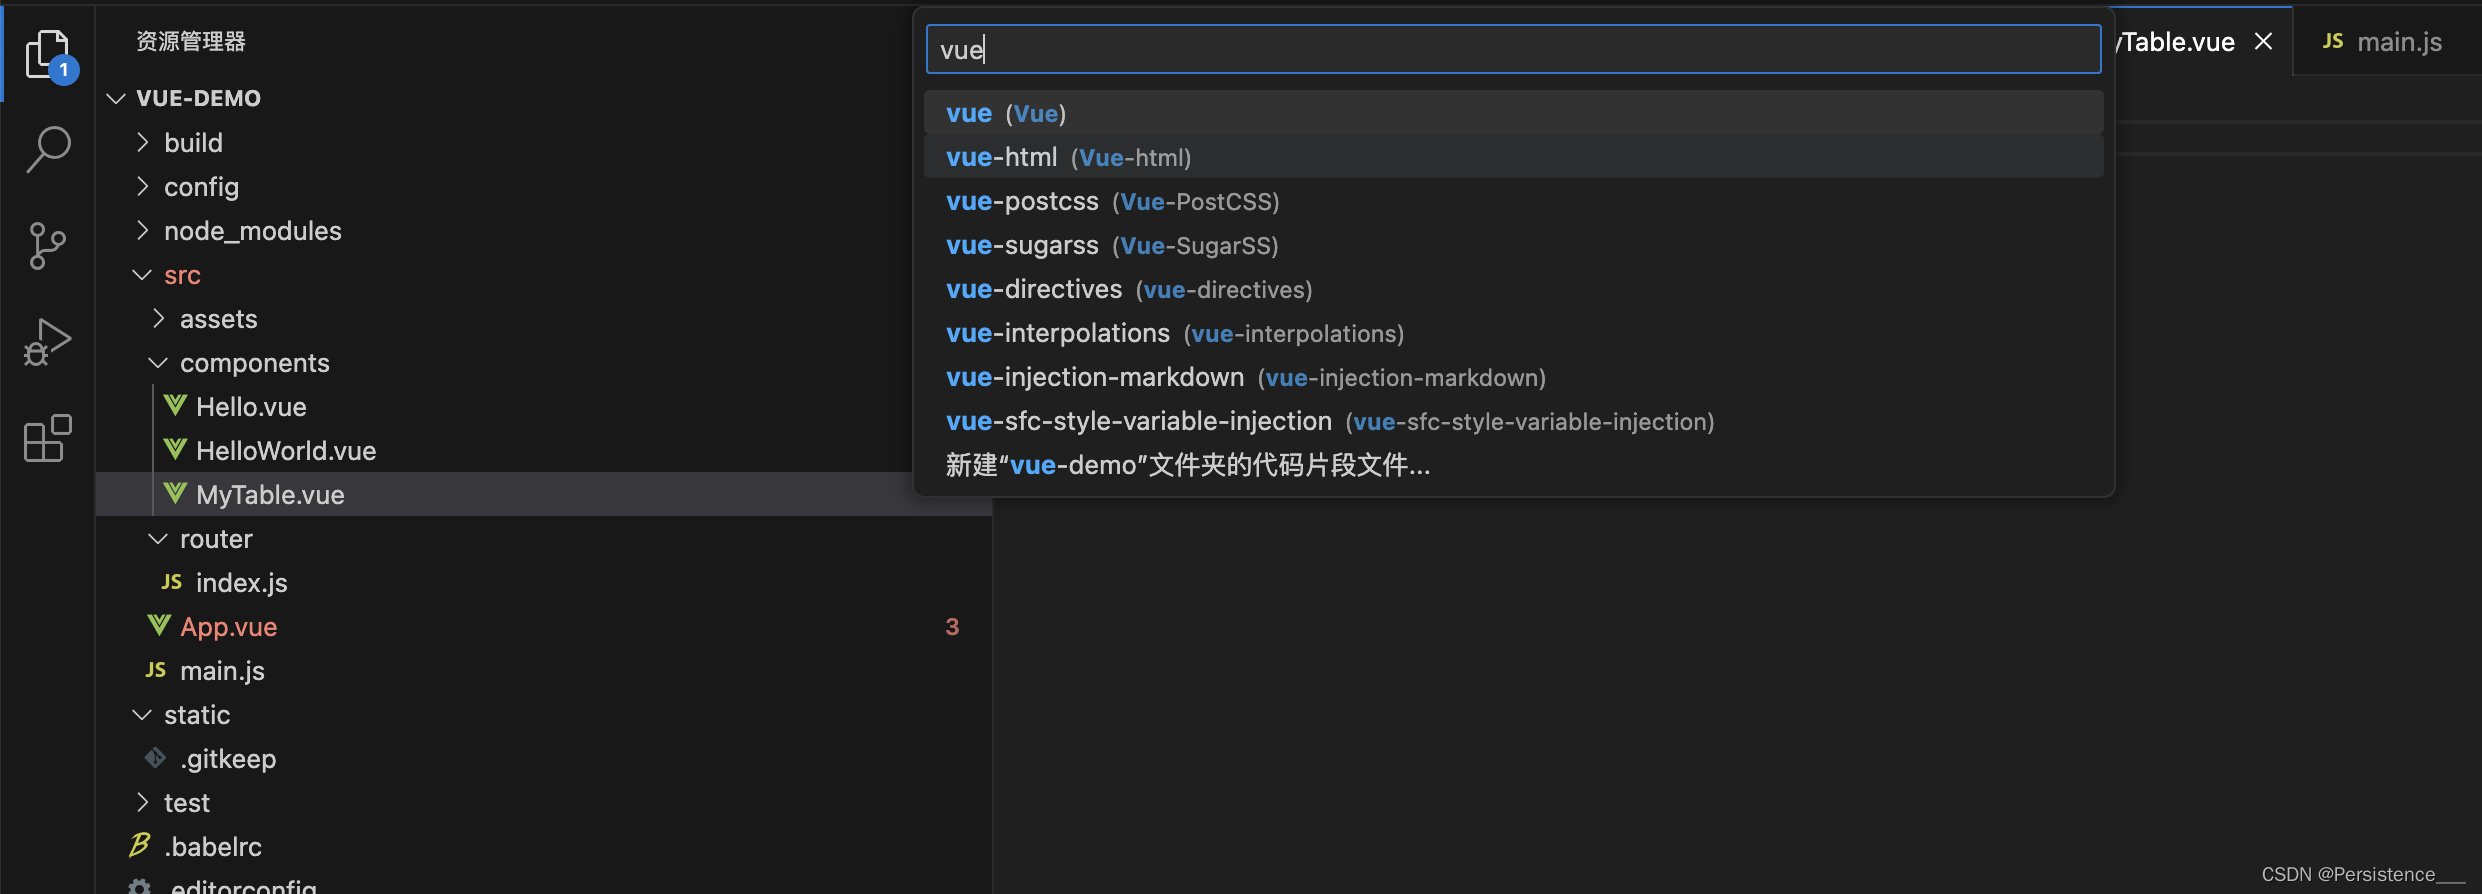Select the vue-injection-markdown snippet option
2482x894 pixels.
pyautogui.click(x=1513, y=377)
